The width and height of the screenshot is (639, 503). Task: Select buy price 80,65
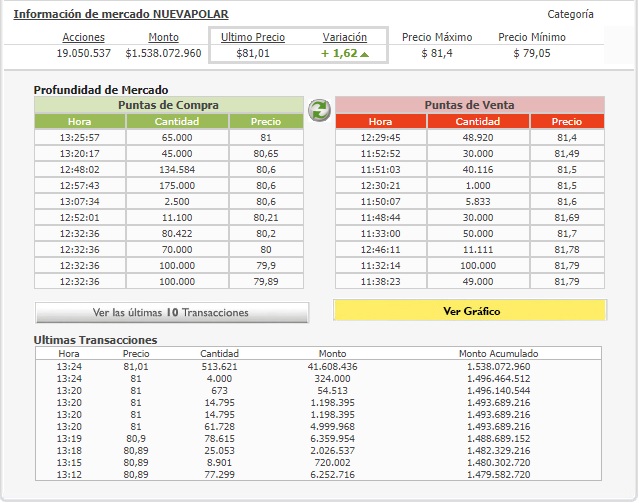coord(266,154)
